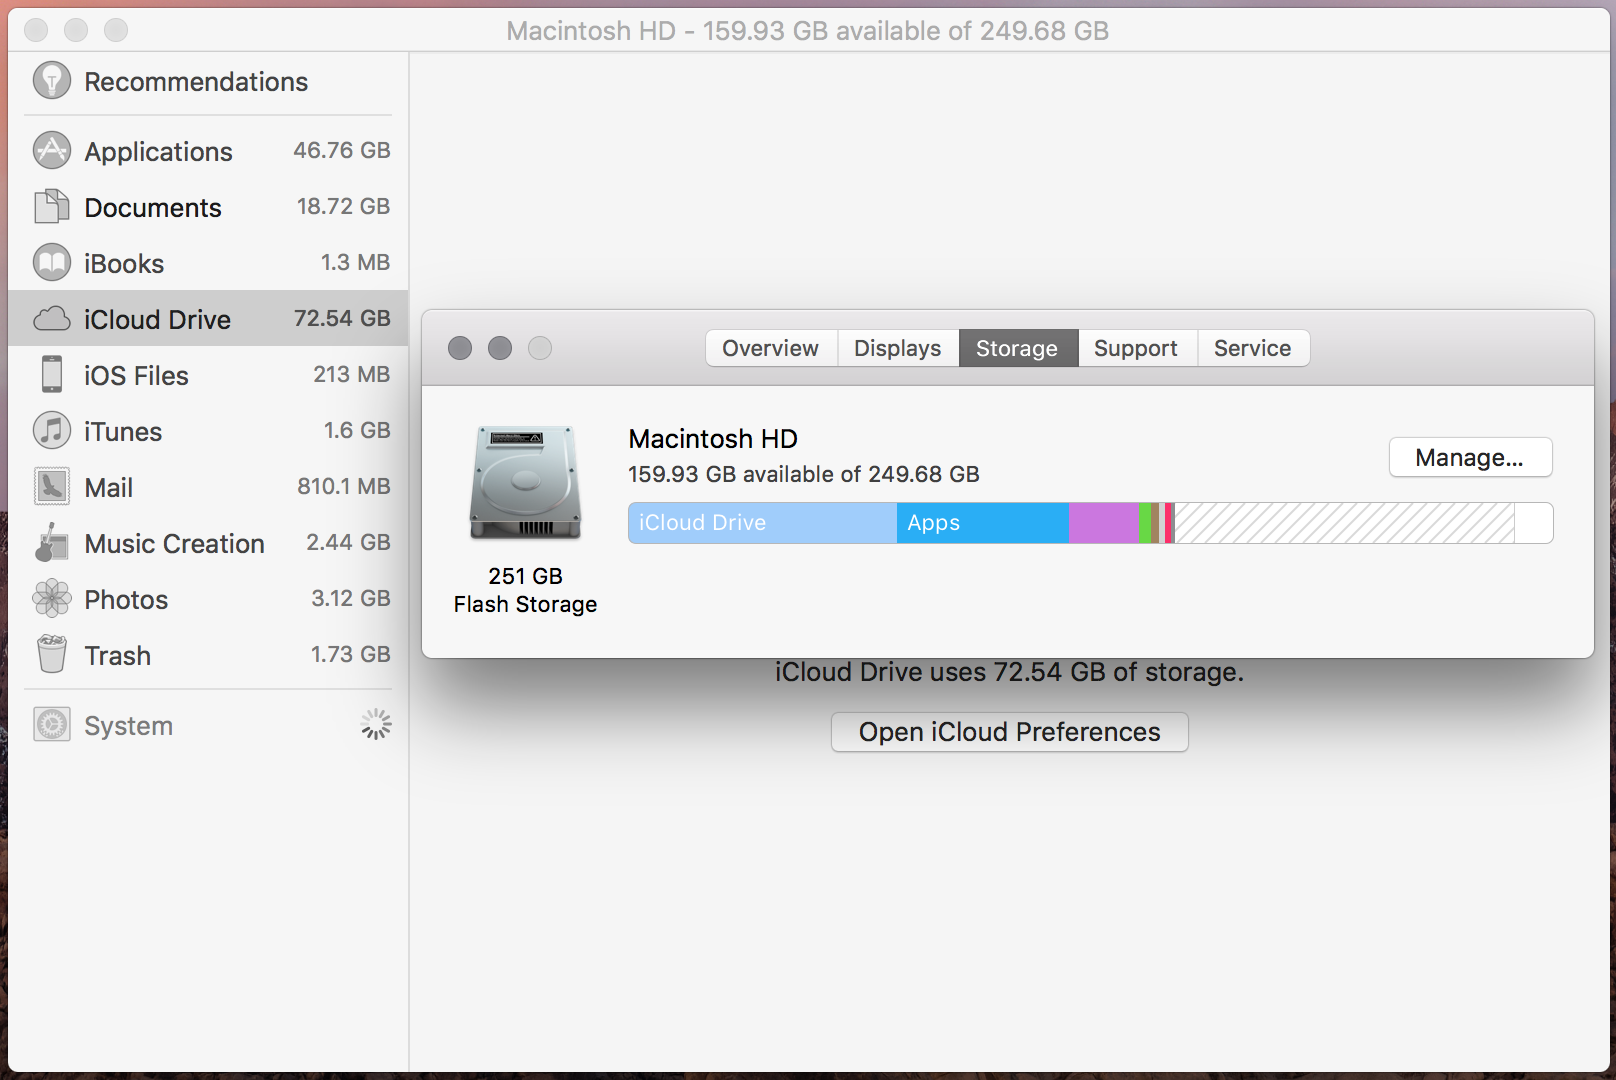Viewport: 1616px width, 1080px height.
Task: Close the storage management window
Action: pos(36,30)
